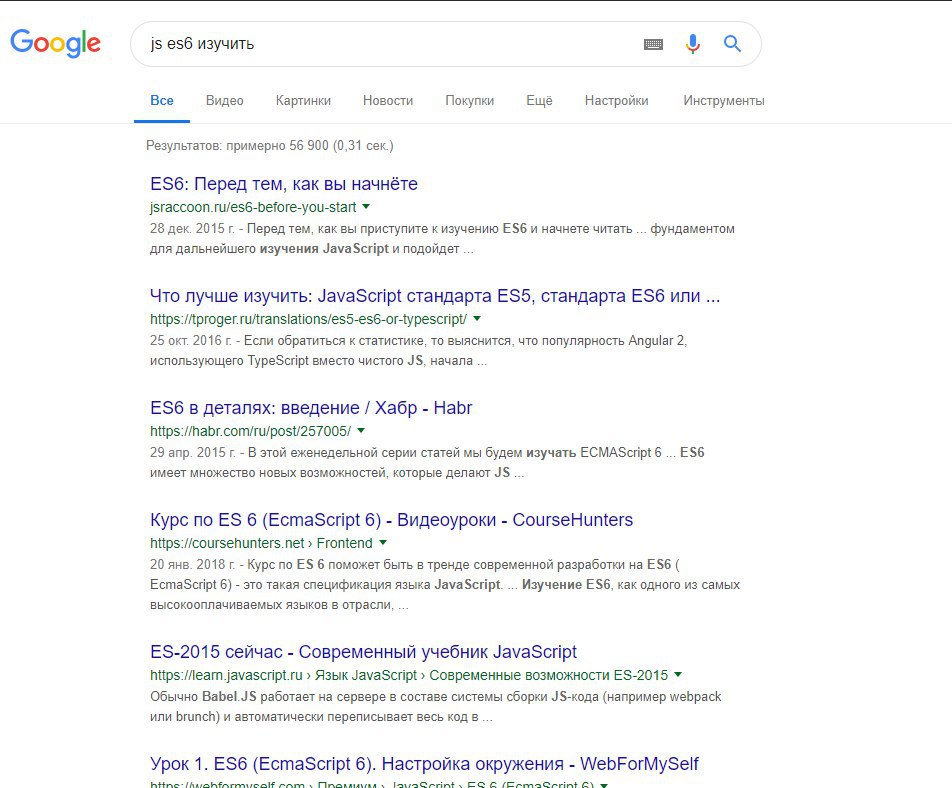Click the blue search magnifier icon
This screenshot has width=952, height=788.
732,44
